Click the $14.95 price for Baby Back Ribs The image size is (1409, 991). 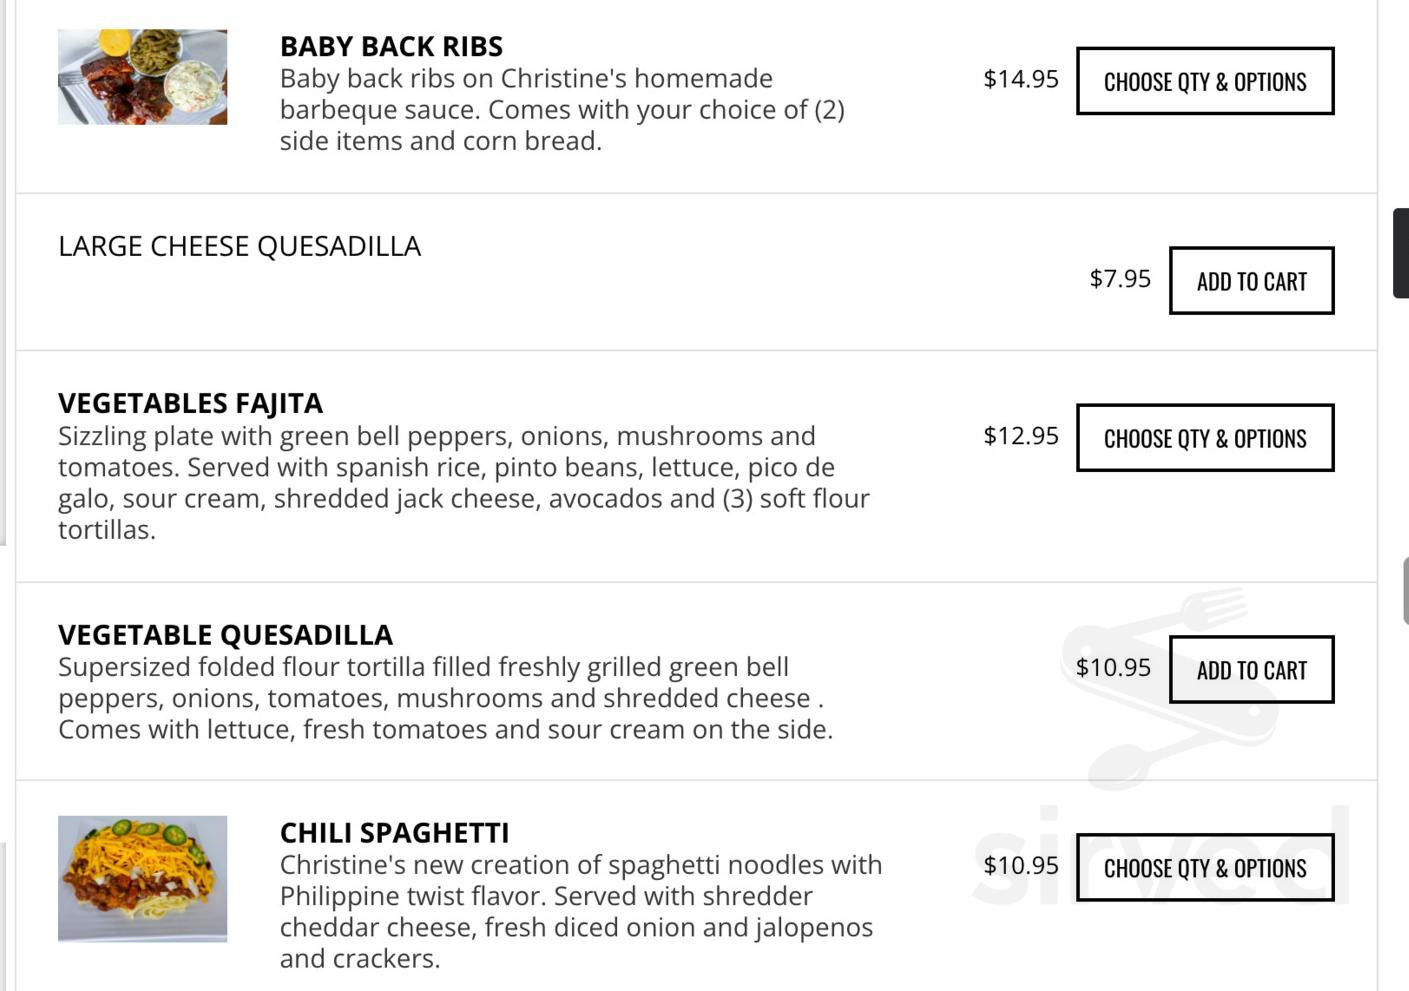coord(1021,76)
